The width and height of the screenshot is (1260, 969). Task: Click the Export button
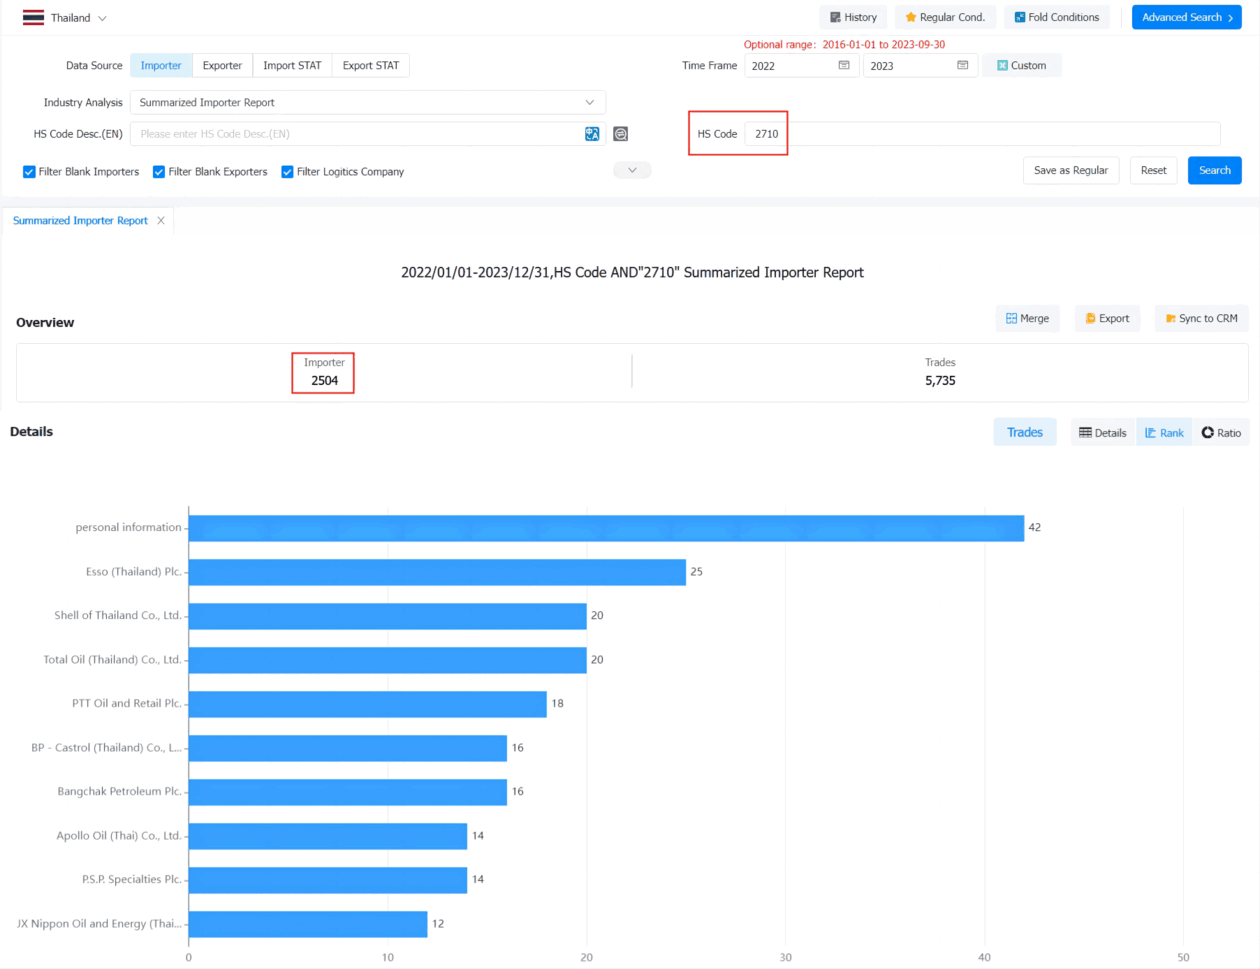coord(1107,319)
